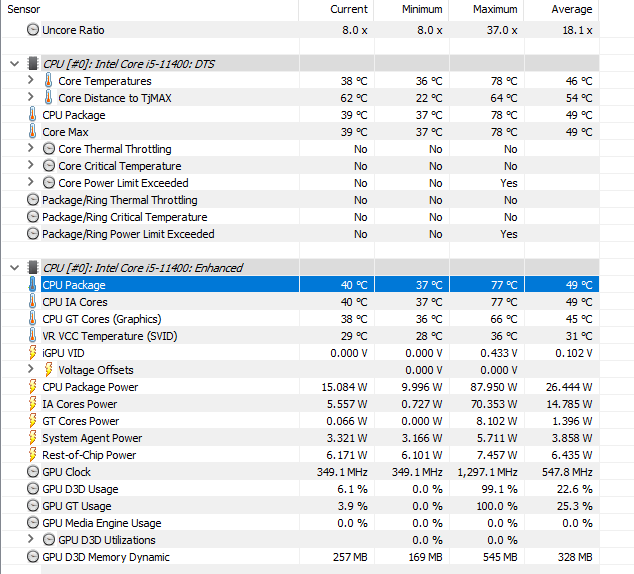Click the thermometer icon beside VR VCC Temperature
634x574 pixels.
(x=34, y=336)
